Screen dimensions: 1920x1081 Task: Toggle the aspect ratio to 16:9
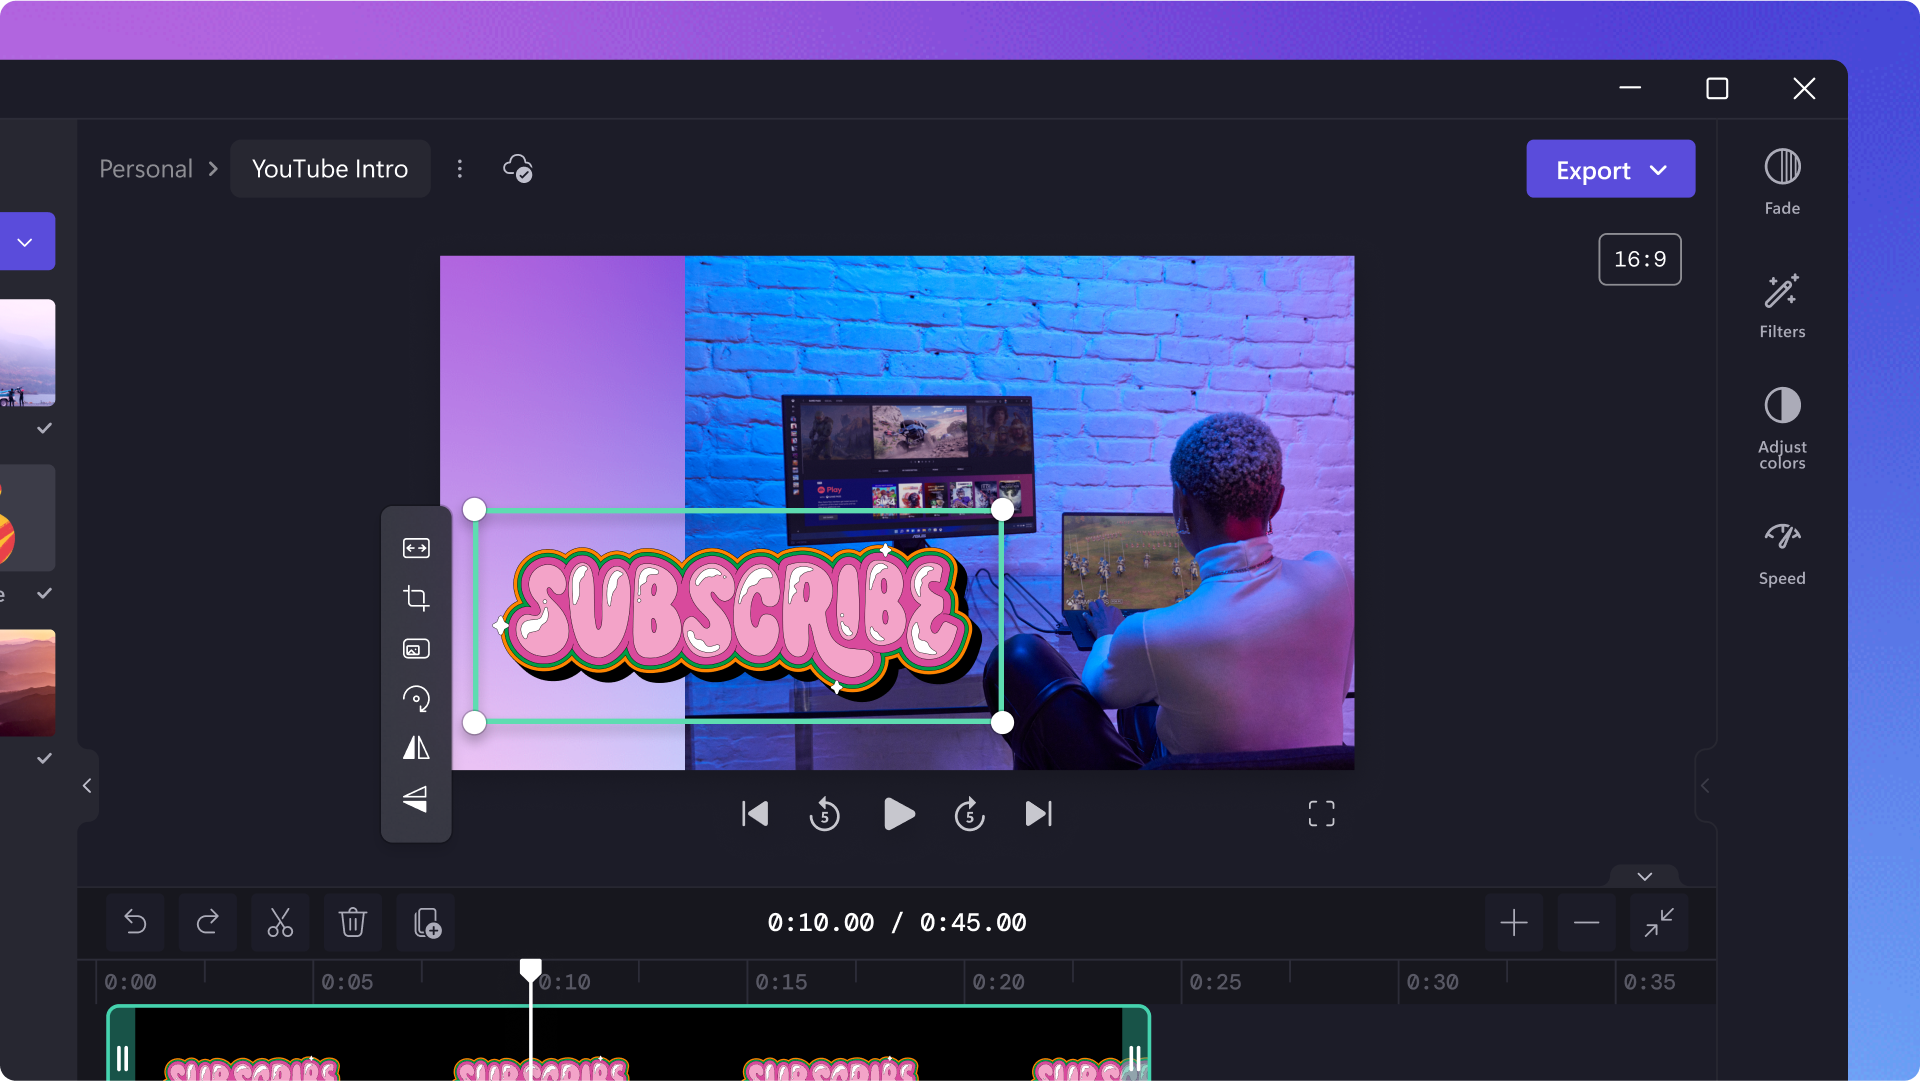pos(1640,258)
